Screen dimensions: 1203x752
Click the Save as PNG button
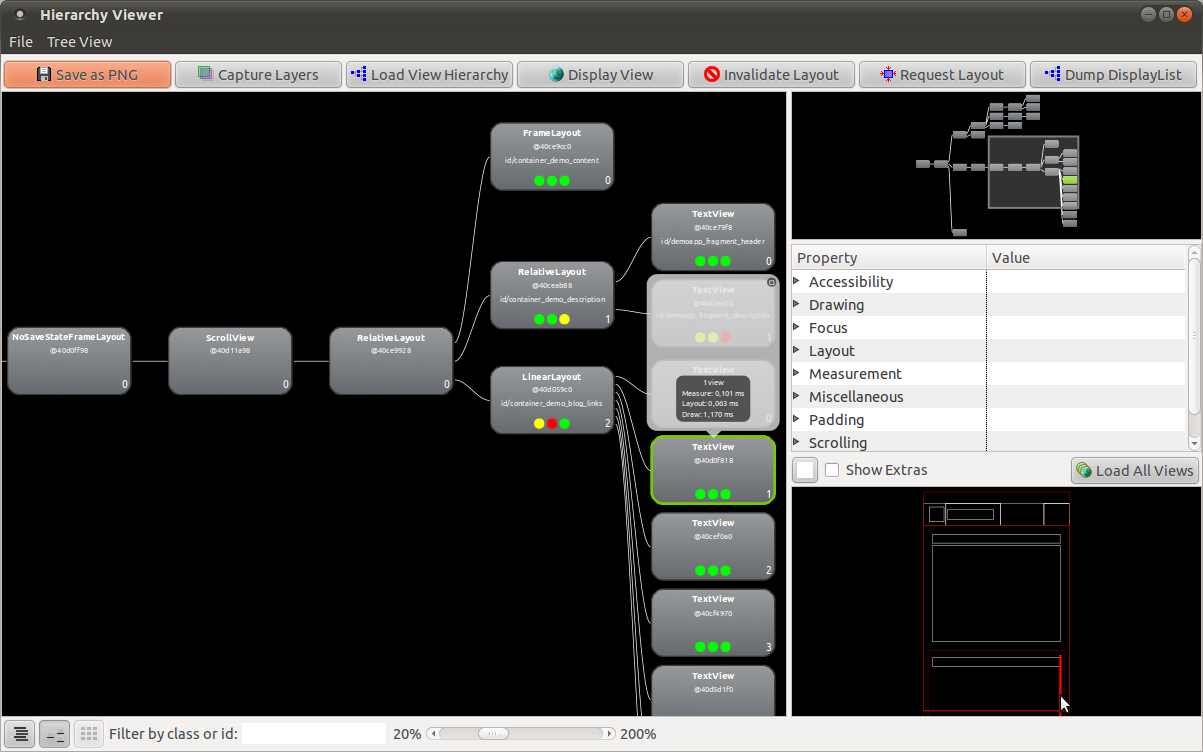click(87, 75)
